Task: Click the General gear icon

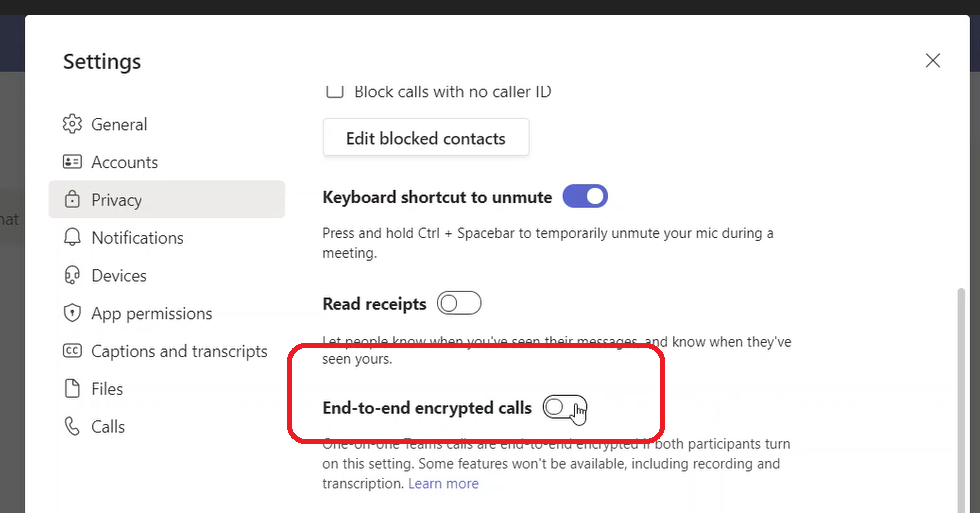Action: point(72,124)
